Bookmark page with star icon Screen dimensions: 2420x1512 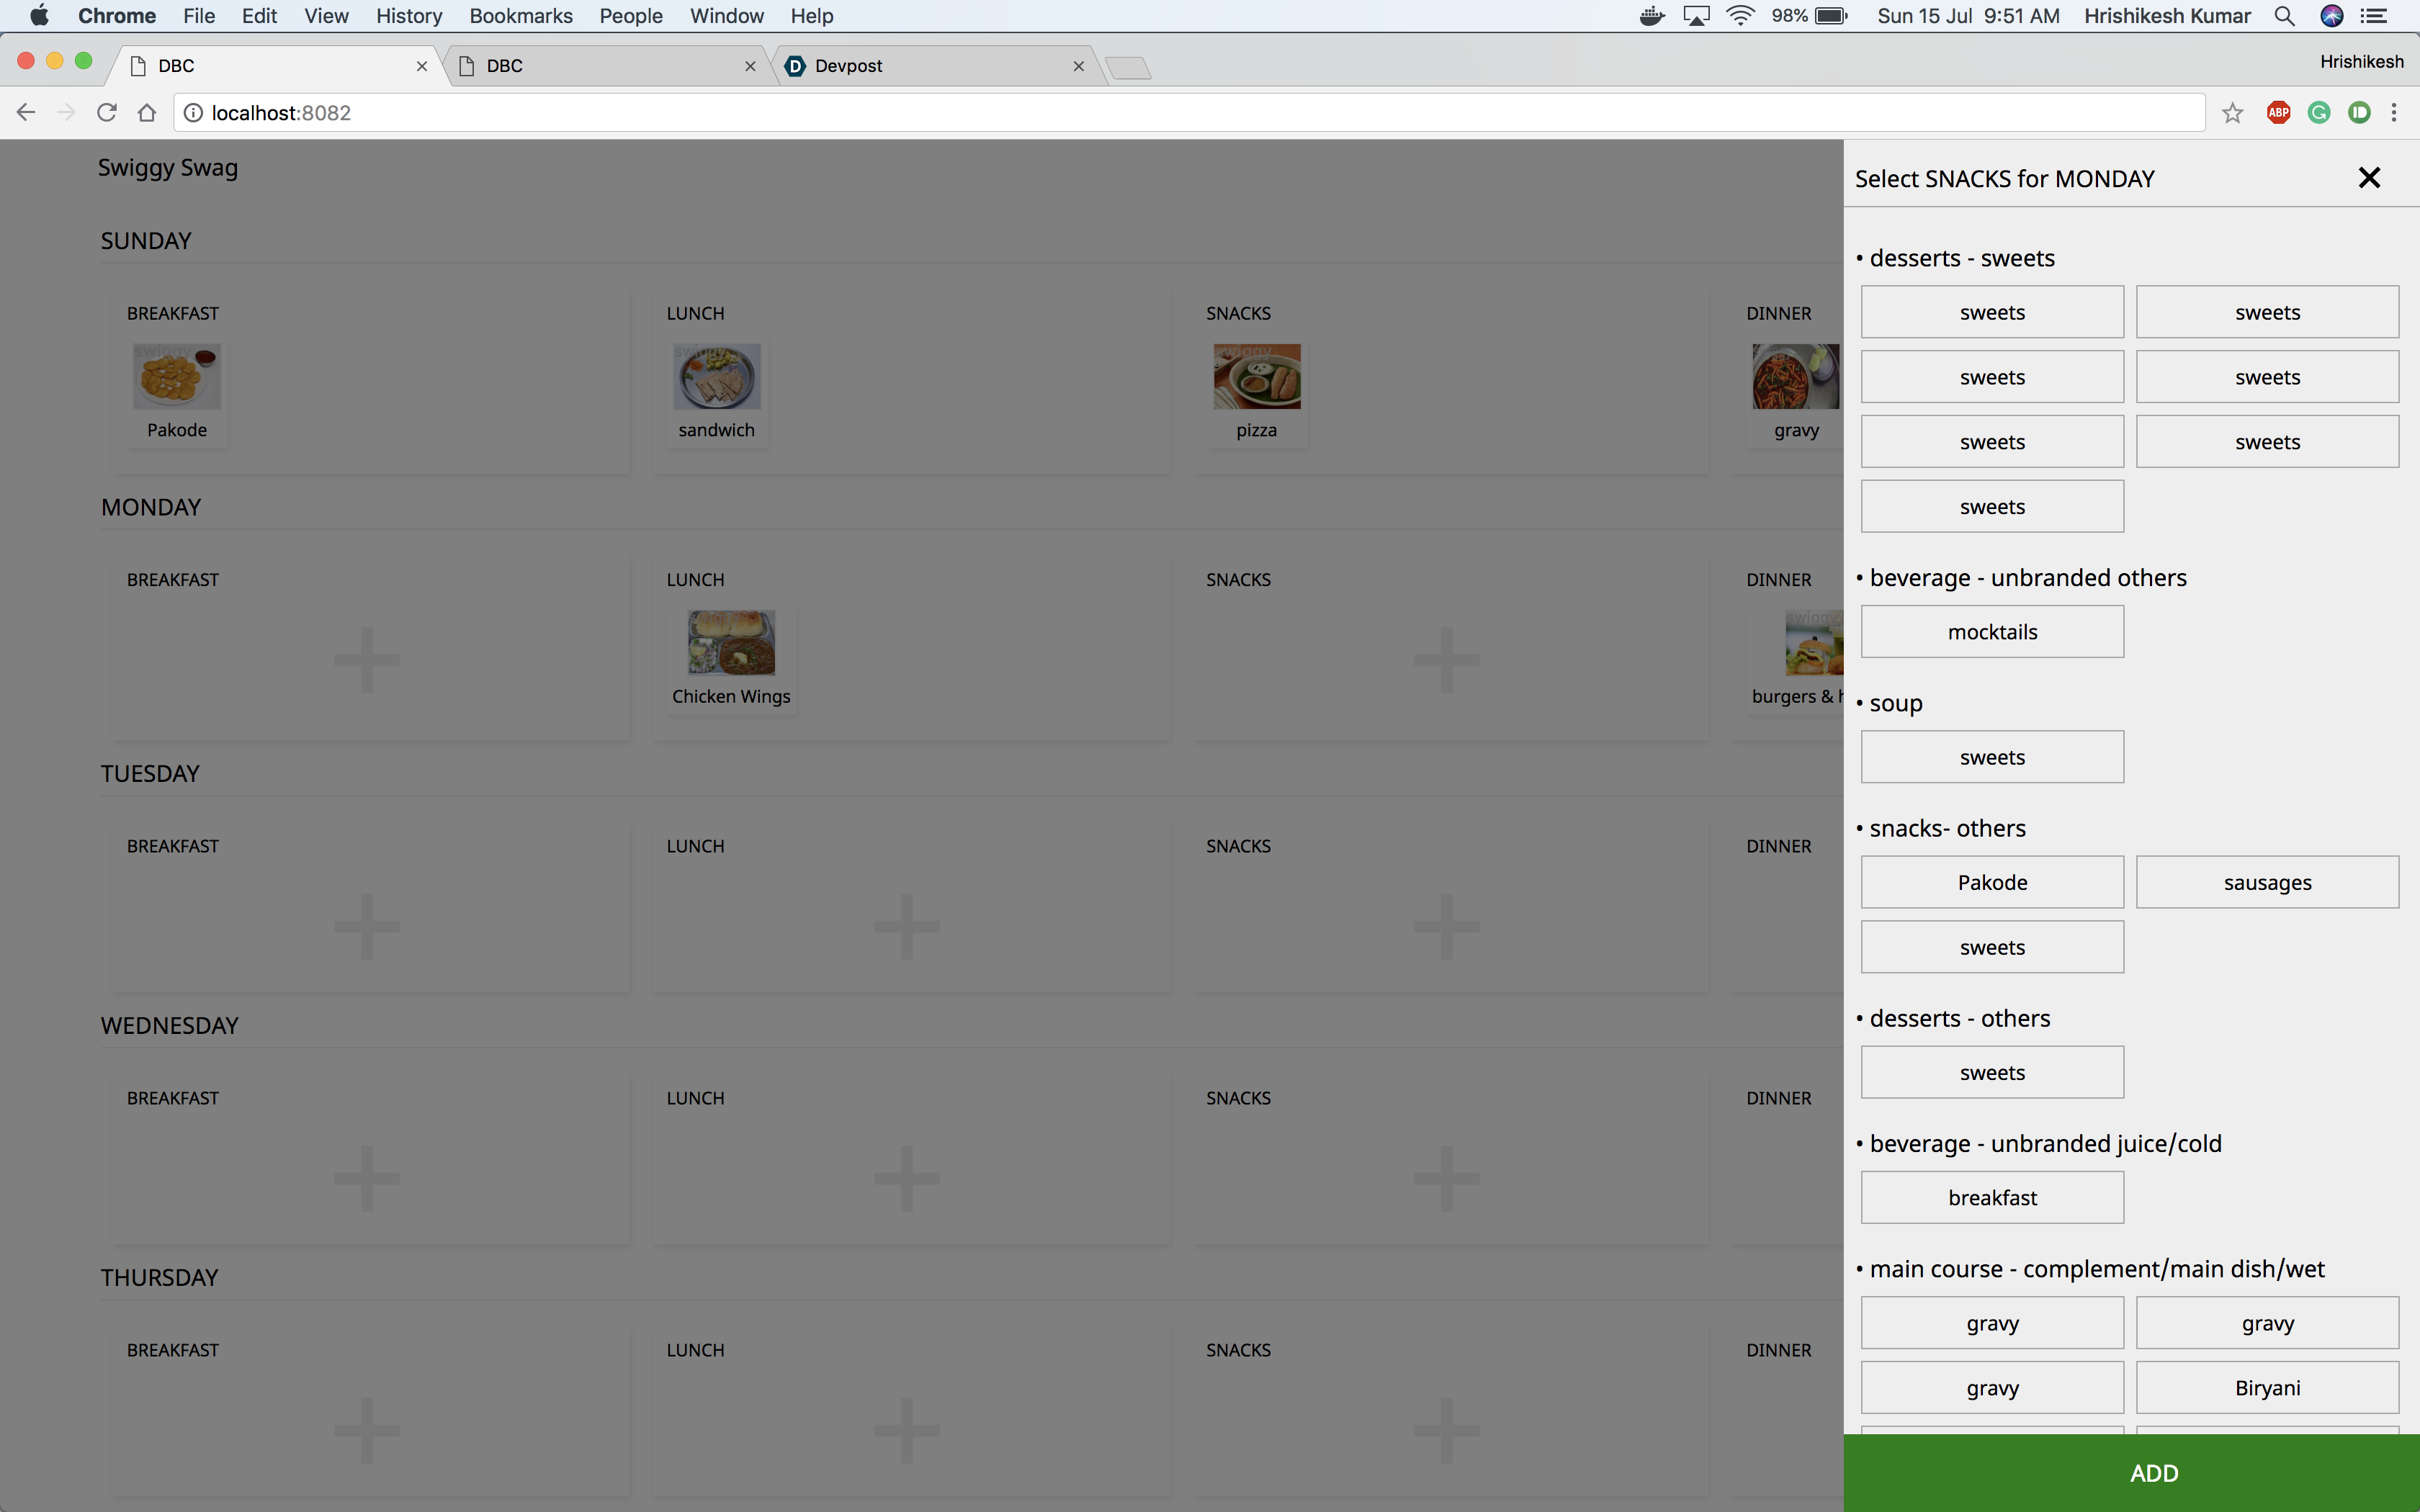pyautogui.click(x=2232, y=113)
